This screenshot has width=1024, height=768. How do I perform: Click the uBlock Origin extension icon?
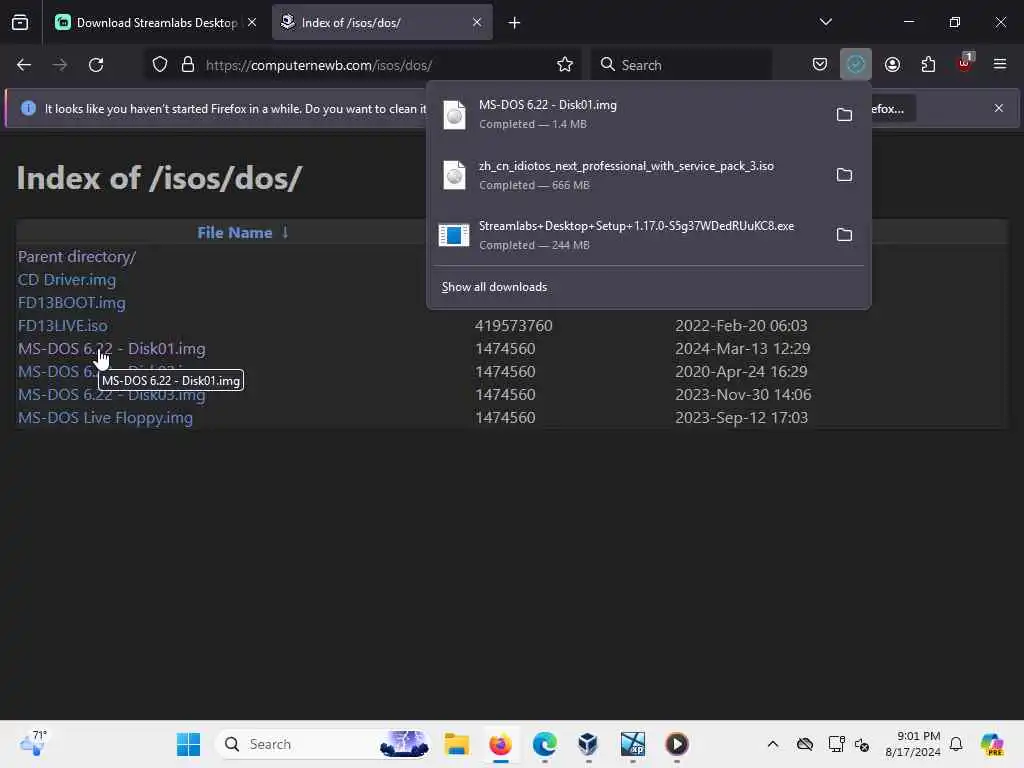[x=965, y=63]
